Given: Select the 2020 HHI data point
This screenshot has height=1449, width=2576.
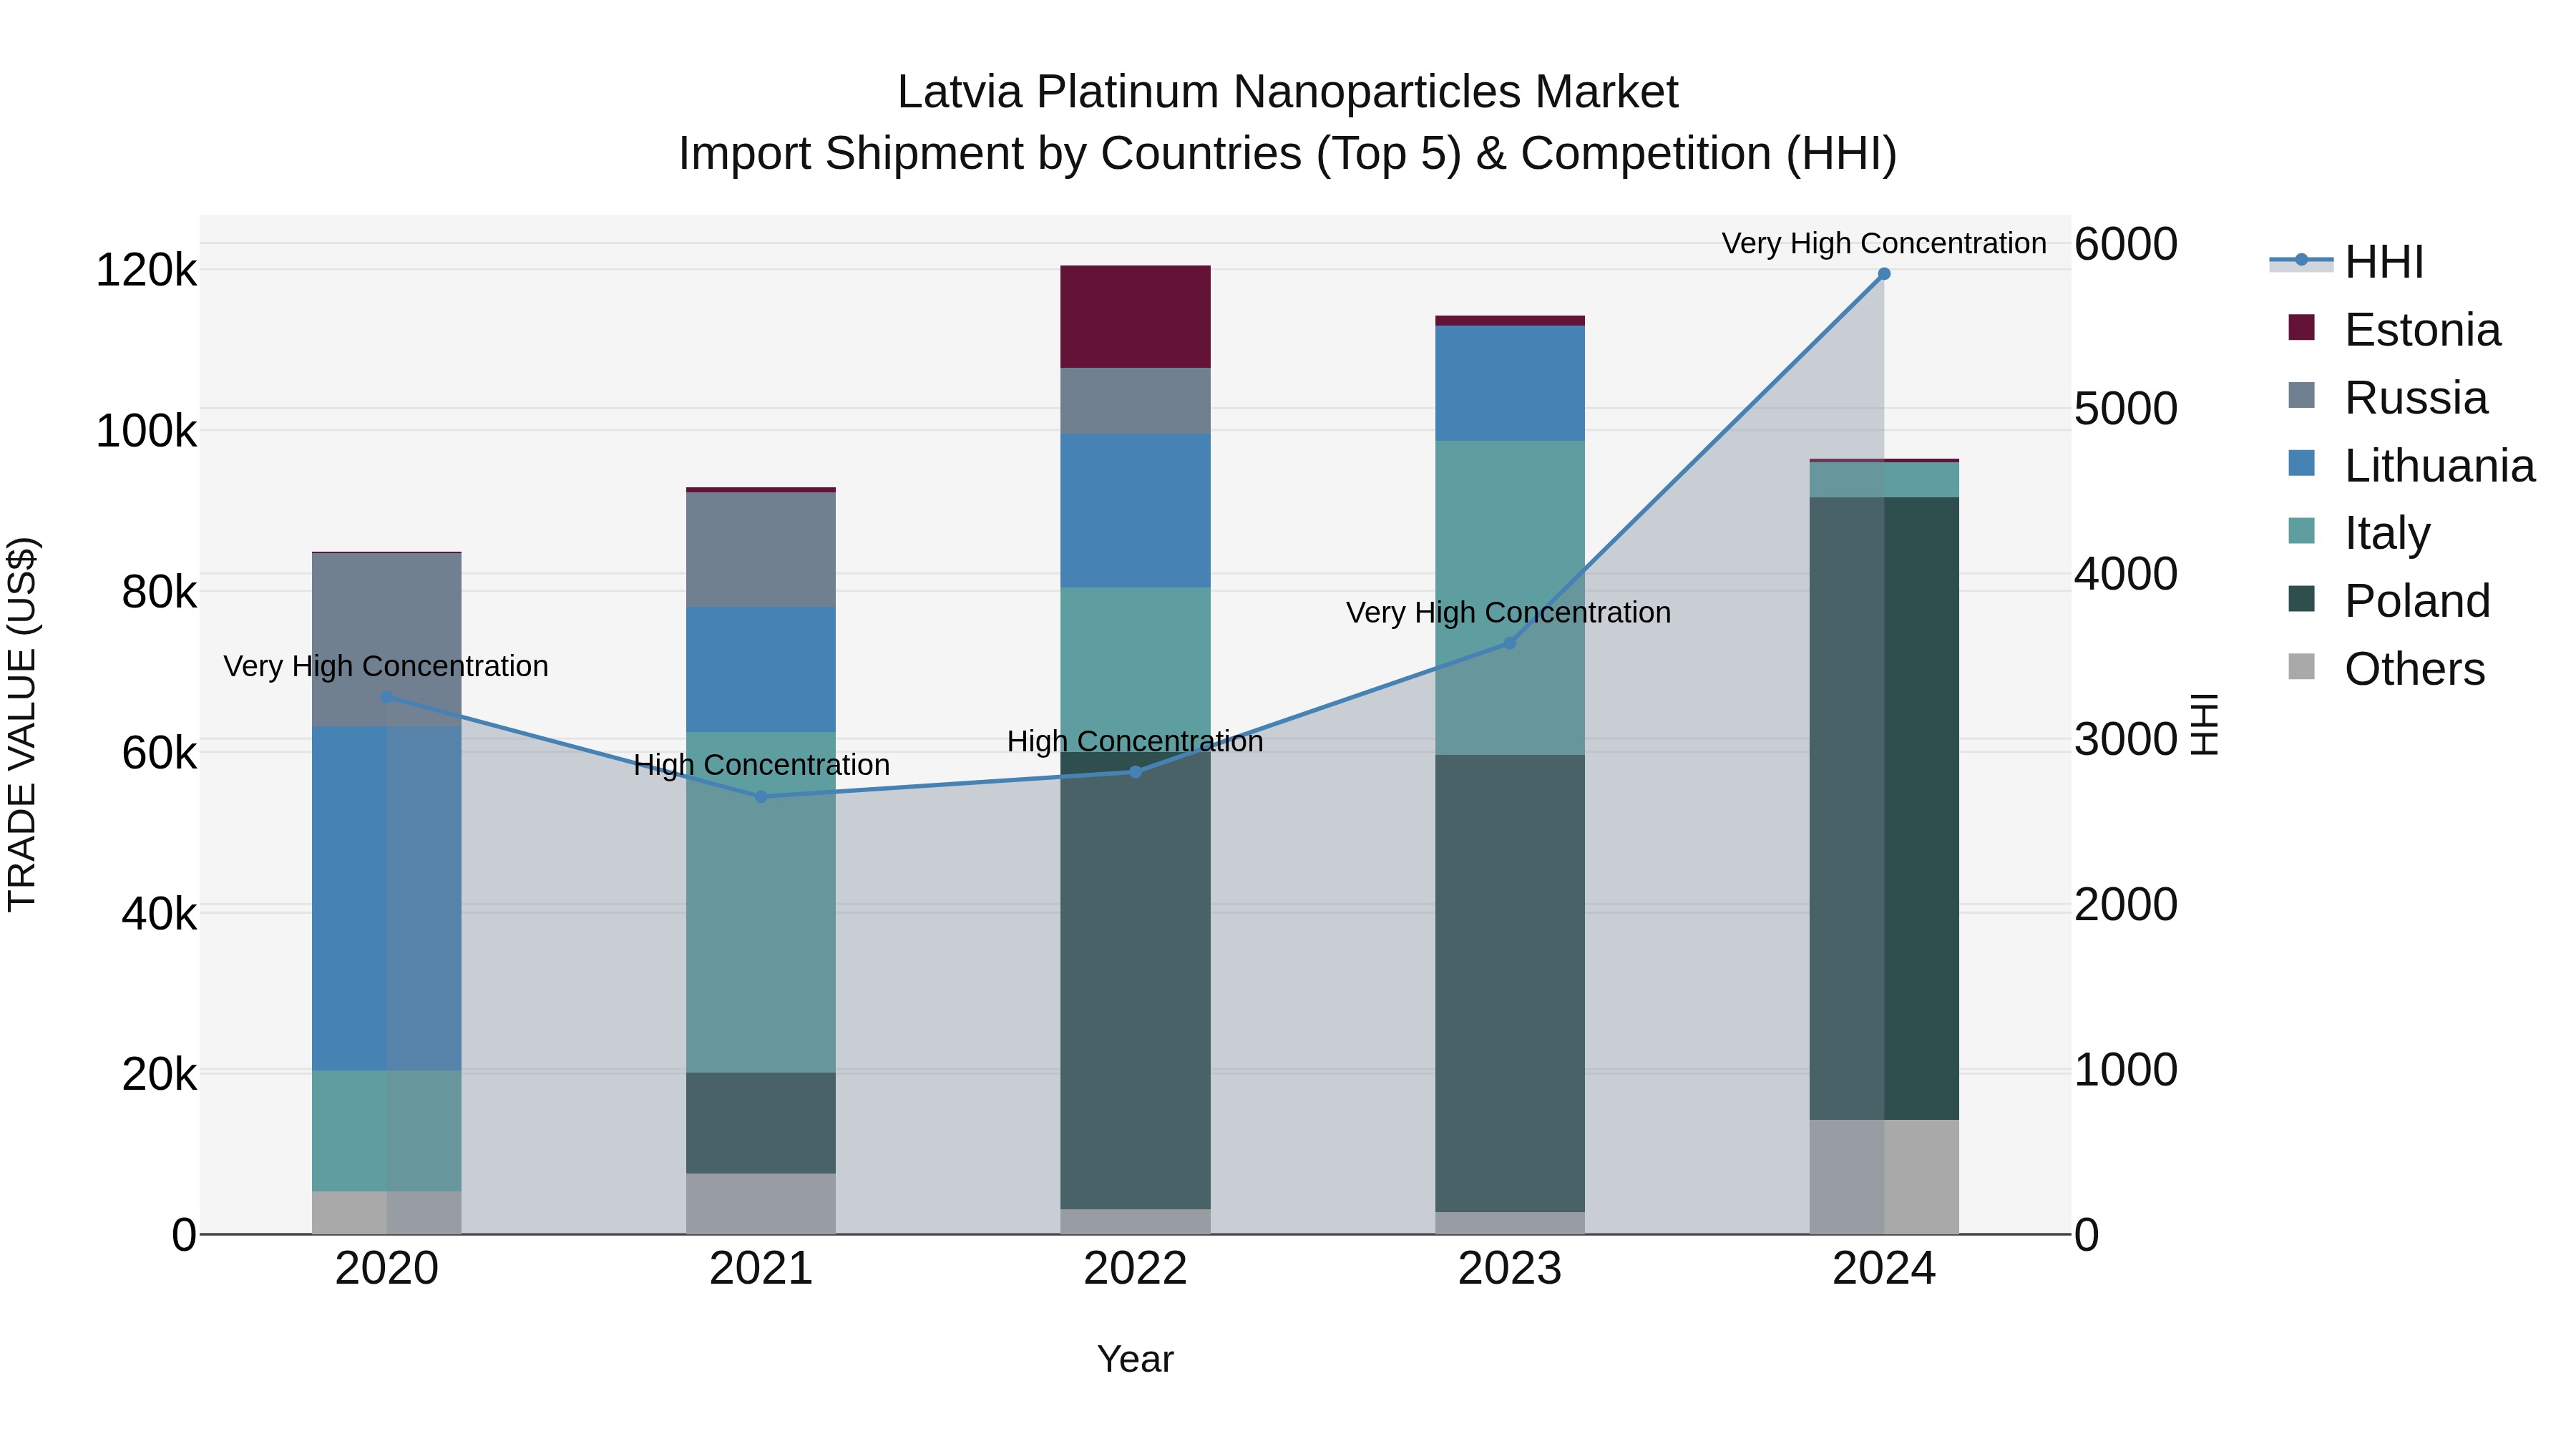Looking at the screenshot, I should 387,697.
